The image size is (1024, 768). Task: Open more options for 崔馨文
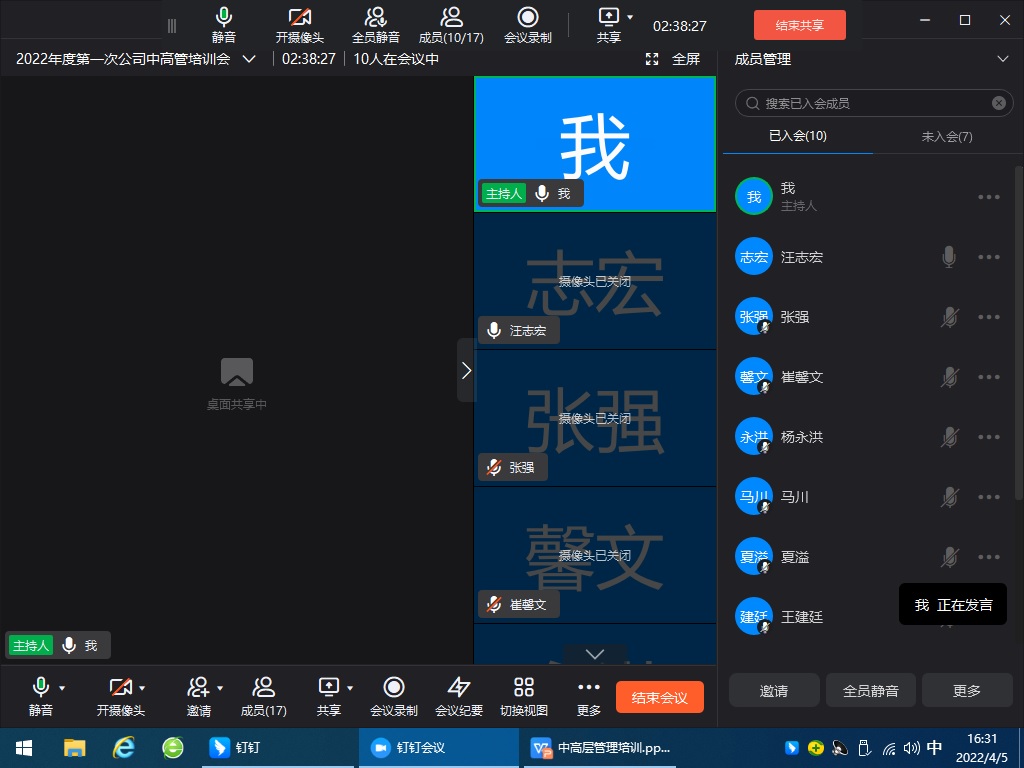989,377
